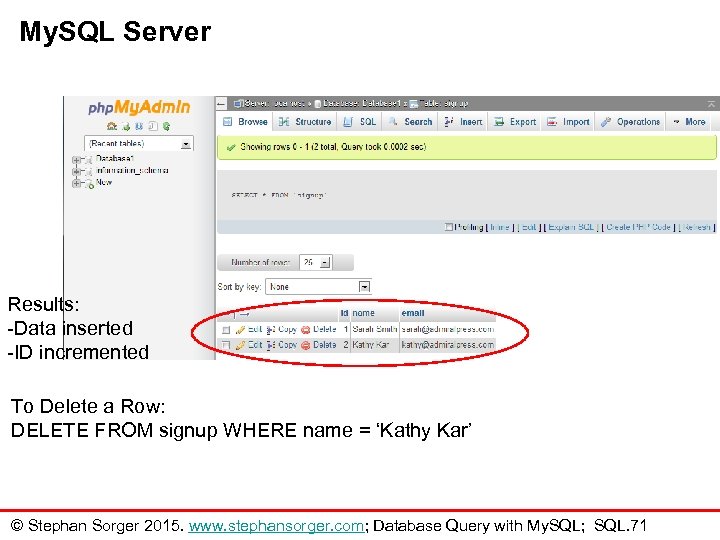This screenshot has width=720, height=540.
Task: Click the Import tab icon
Action: coord(552,122)
